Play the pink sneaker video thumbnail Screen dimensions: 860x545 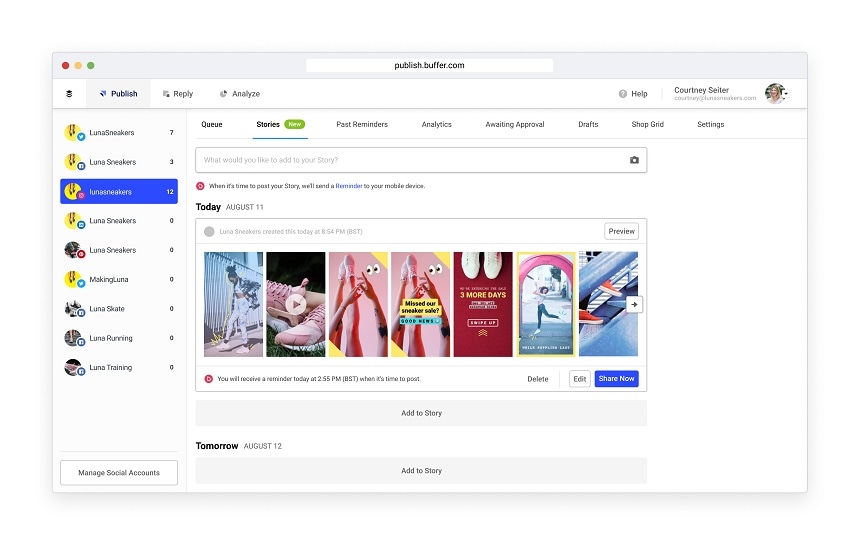pyautogui.click(x=296, y=304)
